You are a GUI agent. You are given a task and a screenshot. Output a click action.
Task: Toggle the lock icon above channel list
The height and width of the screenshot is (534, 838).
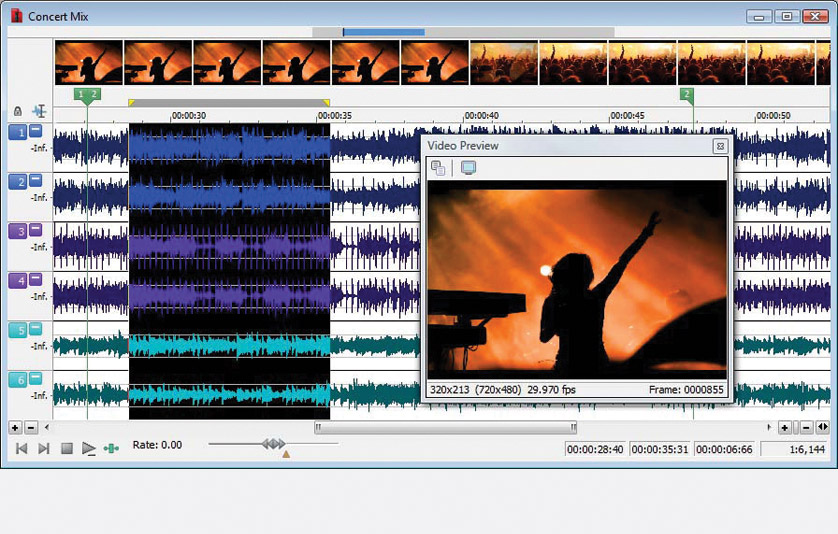tap(18, 111)
